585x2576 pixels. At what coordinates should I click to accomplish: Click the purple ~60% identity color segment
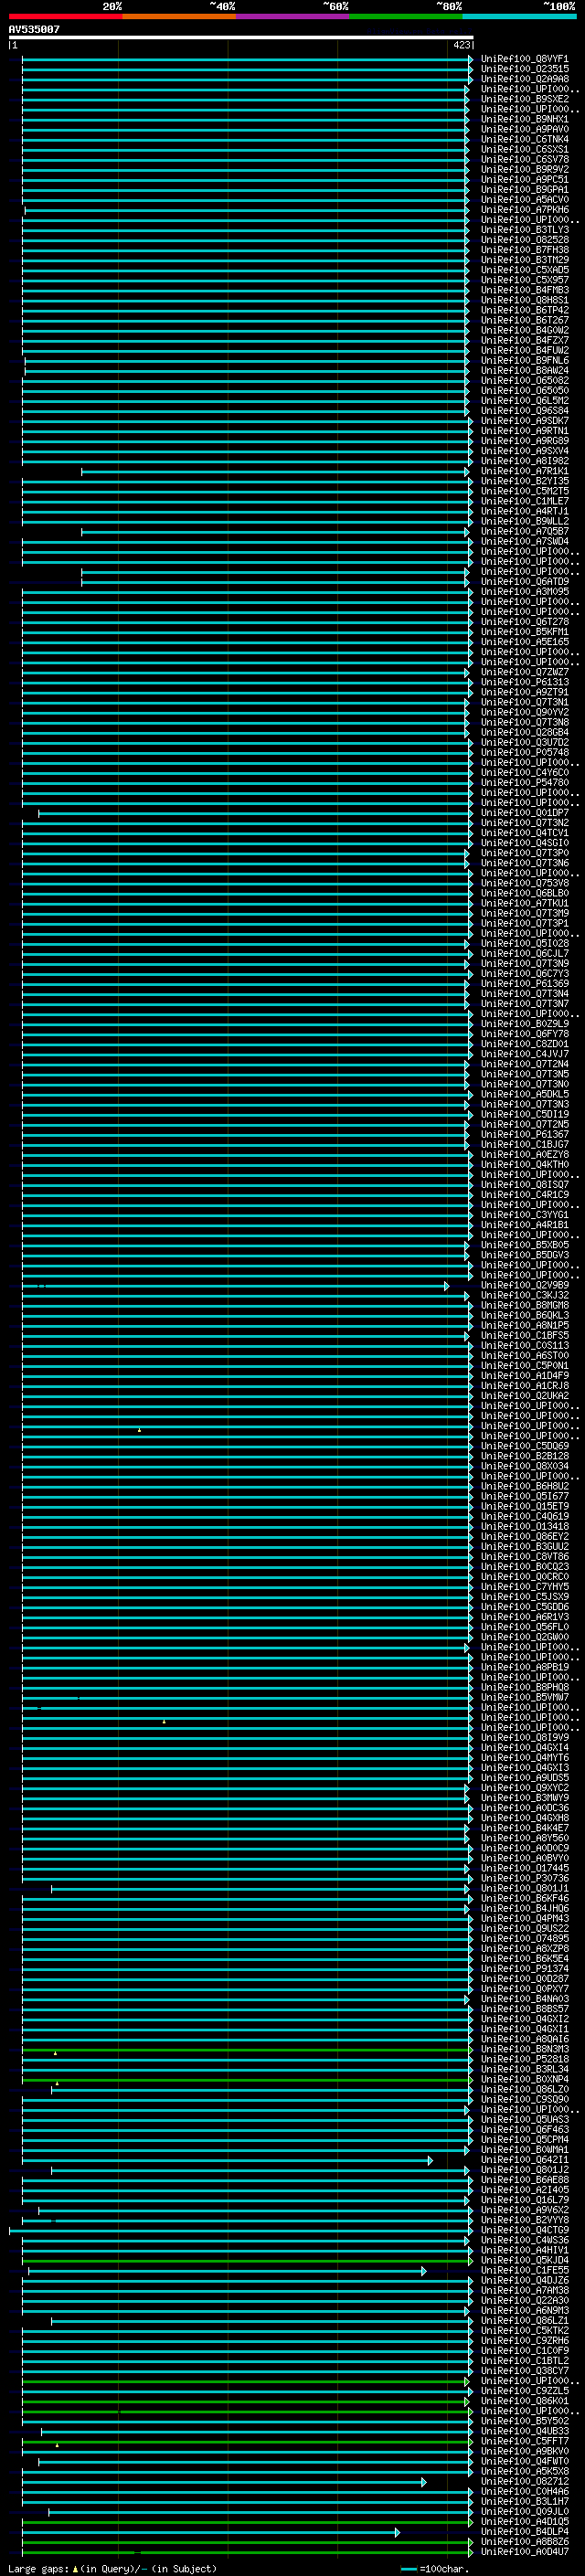tap(293, 16)
